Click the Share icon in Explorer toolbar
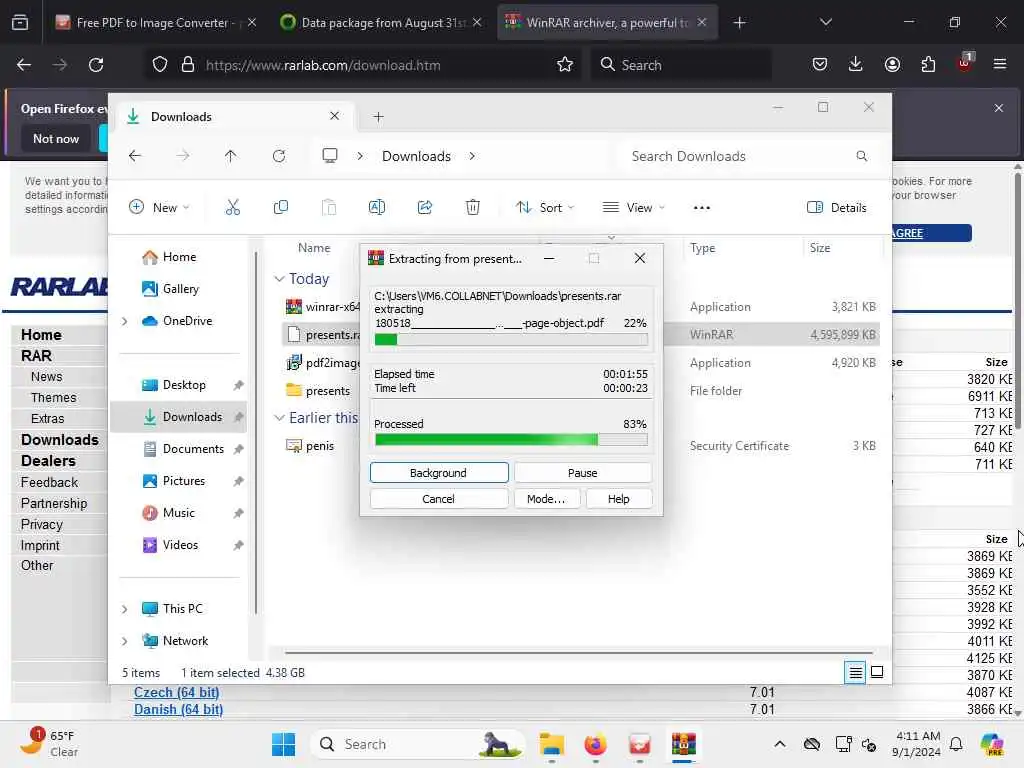This screenshot has width=1024, height=768. pos(425,208)
